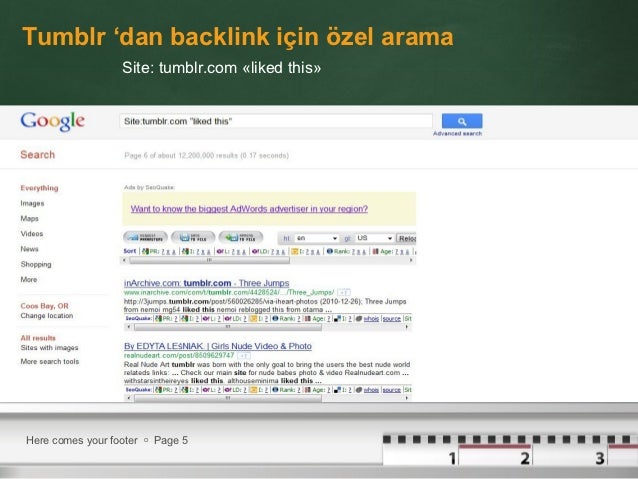Click Age icon under inArchive.com result

[308, 319]
